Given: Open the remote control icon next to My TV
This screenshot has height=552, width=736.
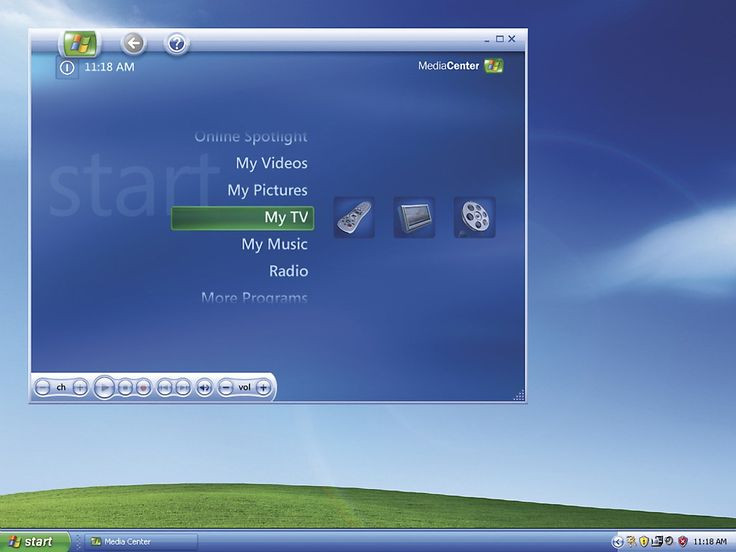Looking at the screenshot, I should [354, 217].
